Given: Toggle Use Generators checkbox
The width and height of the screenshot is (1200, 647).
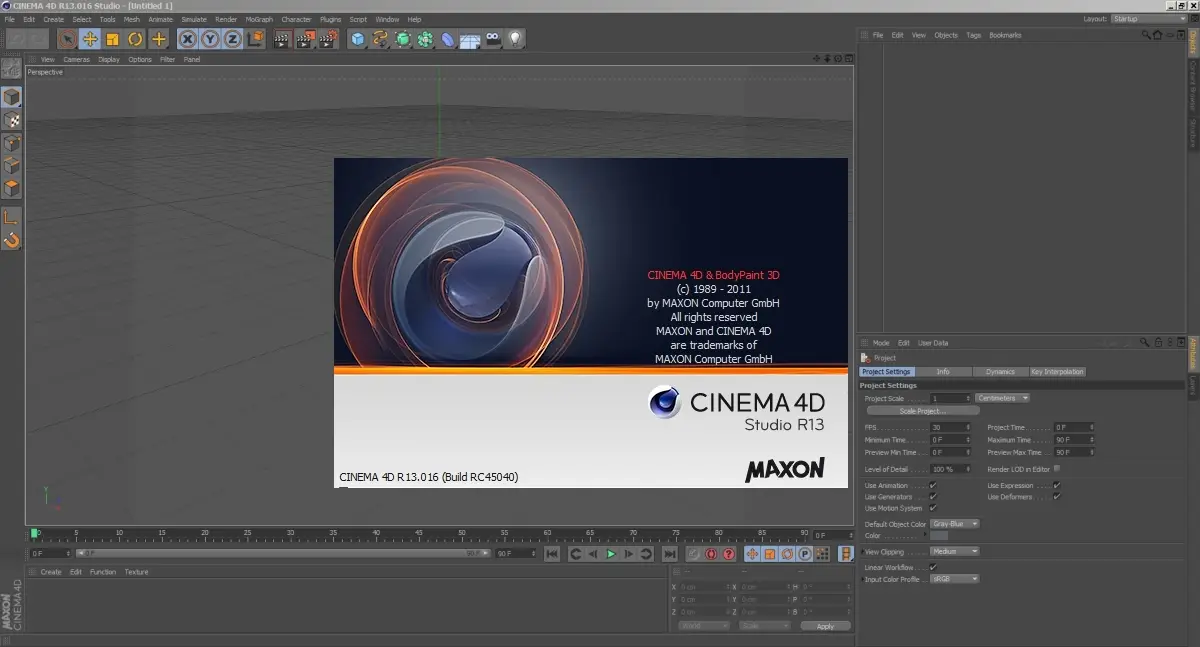Looking at the screenshot, I should click(933, 497).
